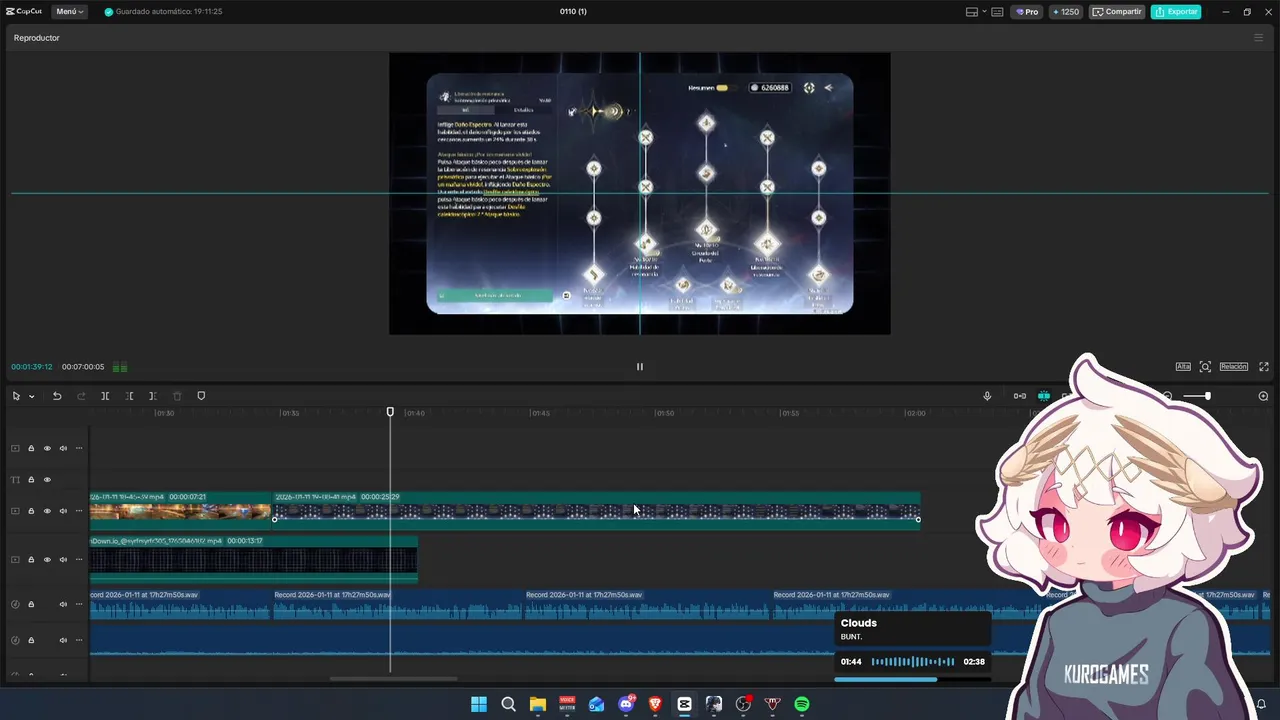This screenshot has width=1280, height=720.
Task: Mute the topmost empty video track
Action: (63, 448)
